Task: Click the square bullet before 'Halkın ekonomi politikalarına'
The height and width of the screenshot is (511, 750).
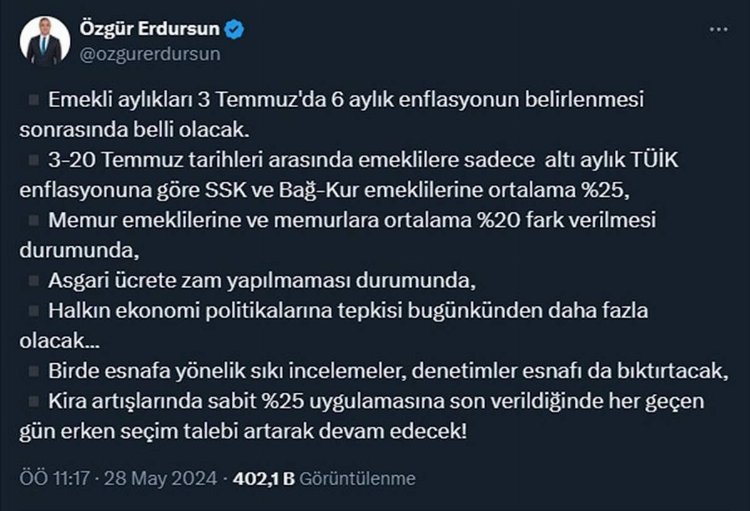Action: (34, 310)
